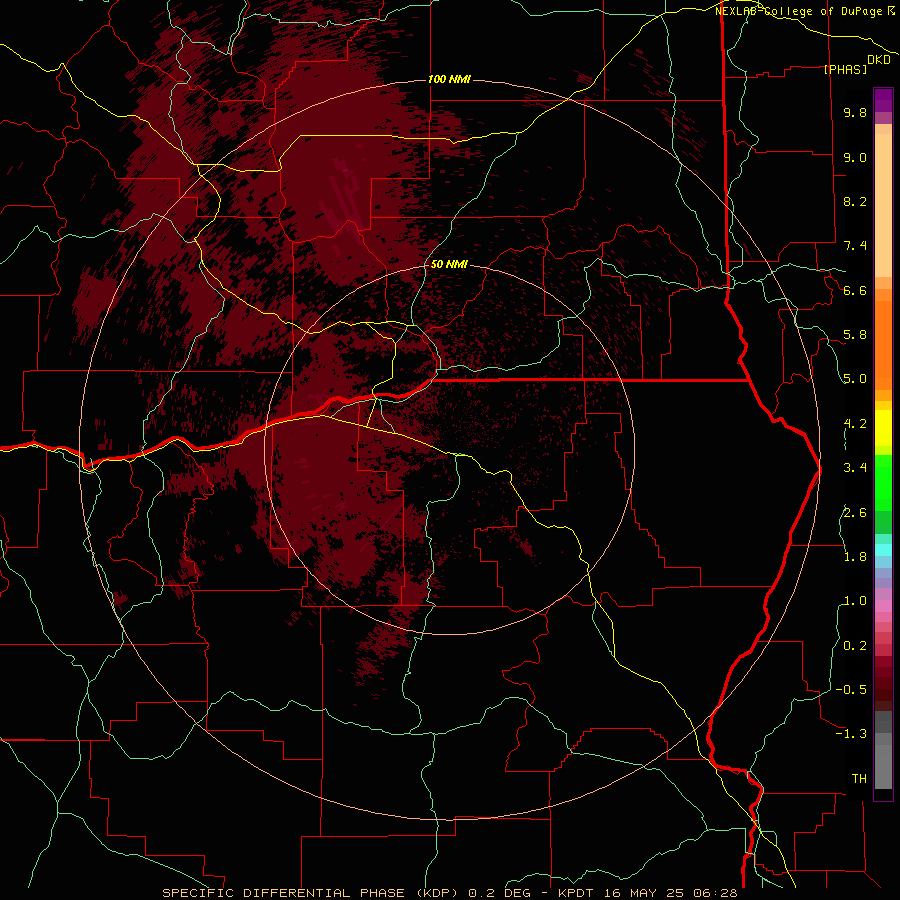This screenshot has height=900, width=900.
Task: Click the 6.6 scale value
Action: coord(855,290)
